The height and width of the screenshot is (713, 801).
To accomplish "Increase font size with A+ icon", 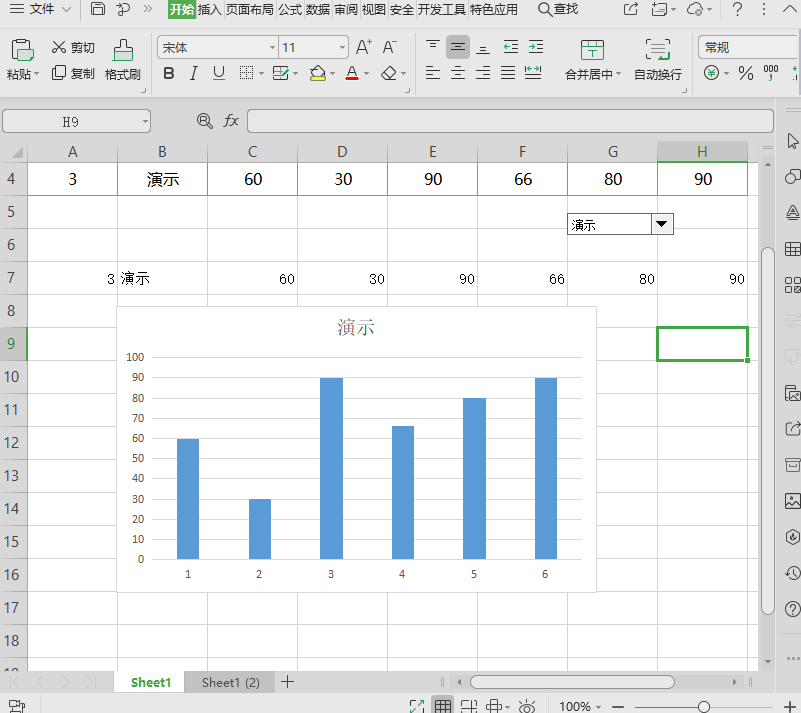I will 364,47.
